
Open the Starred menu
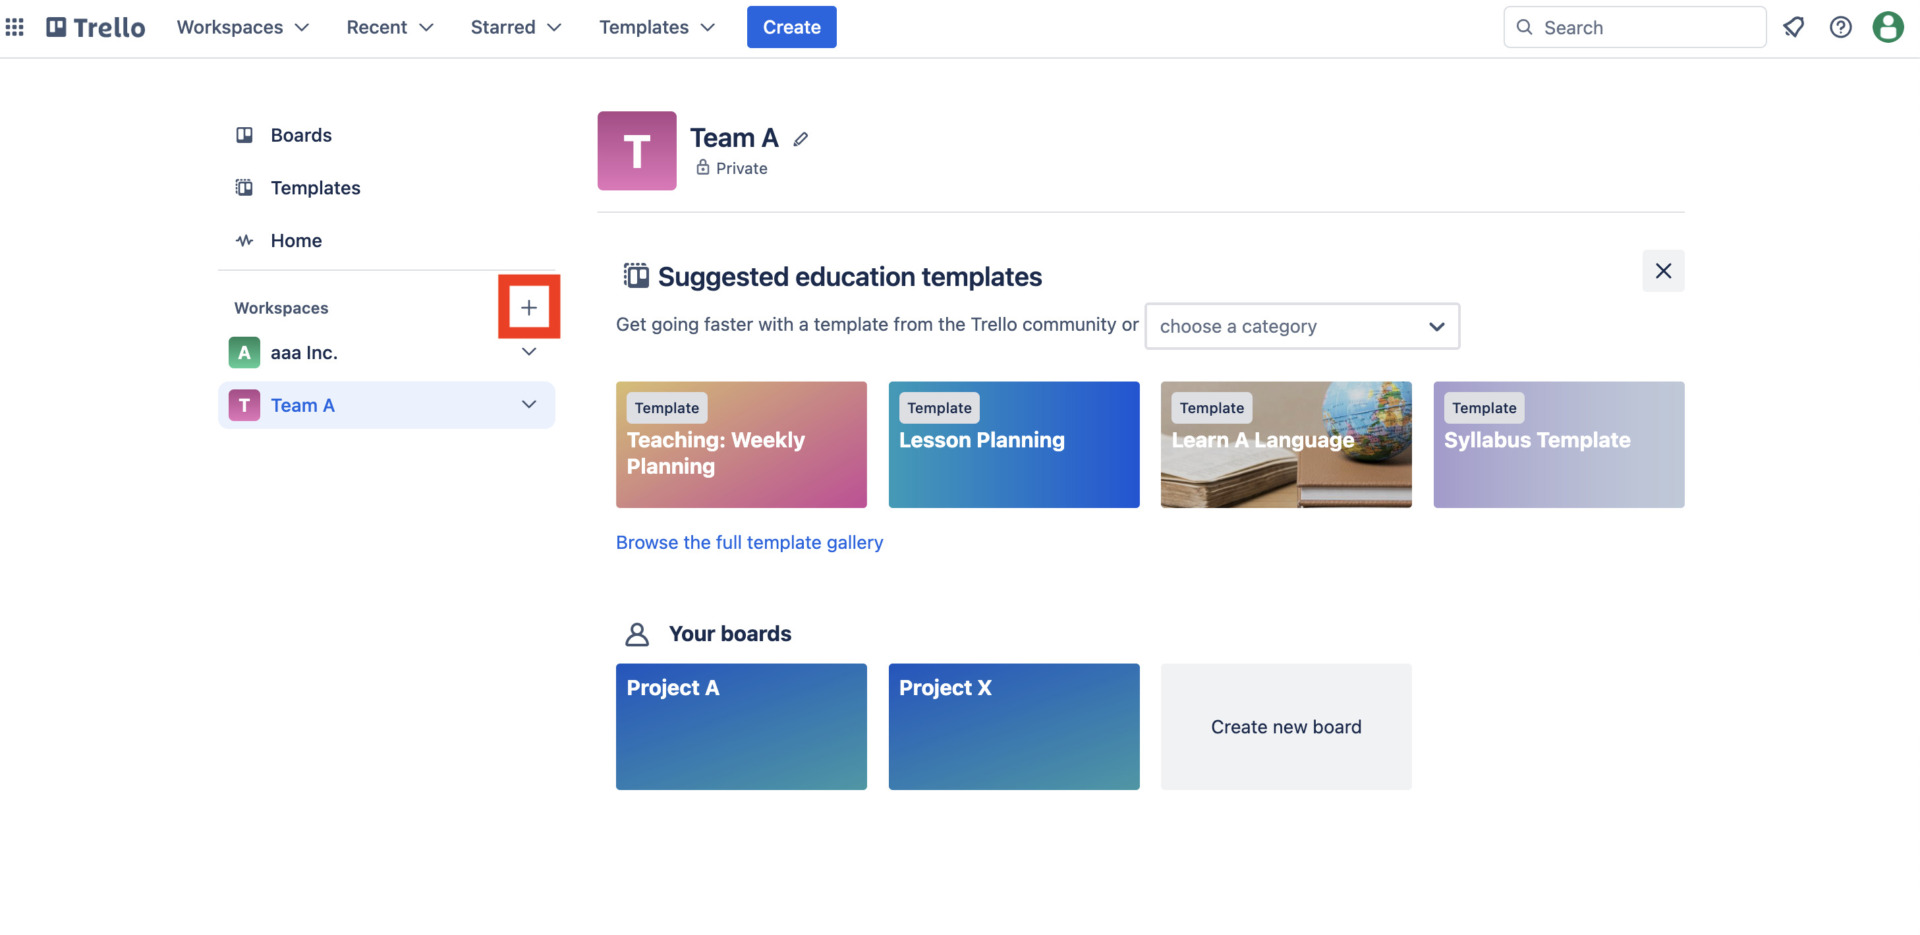(x=516, y=27)
